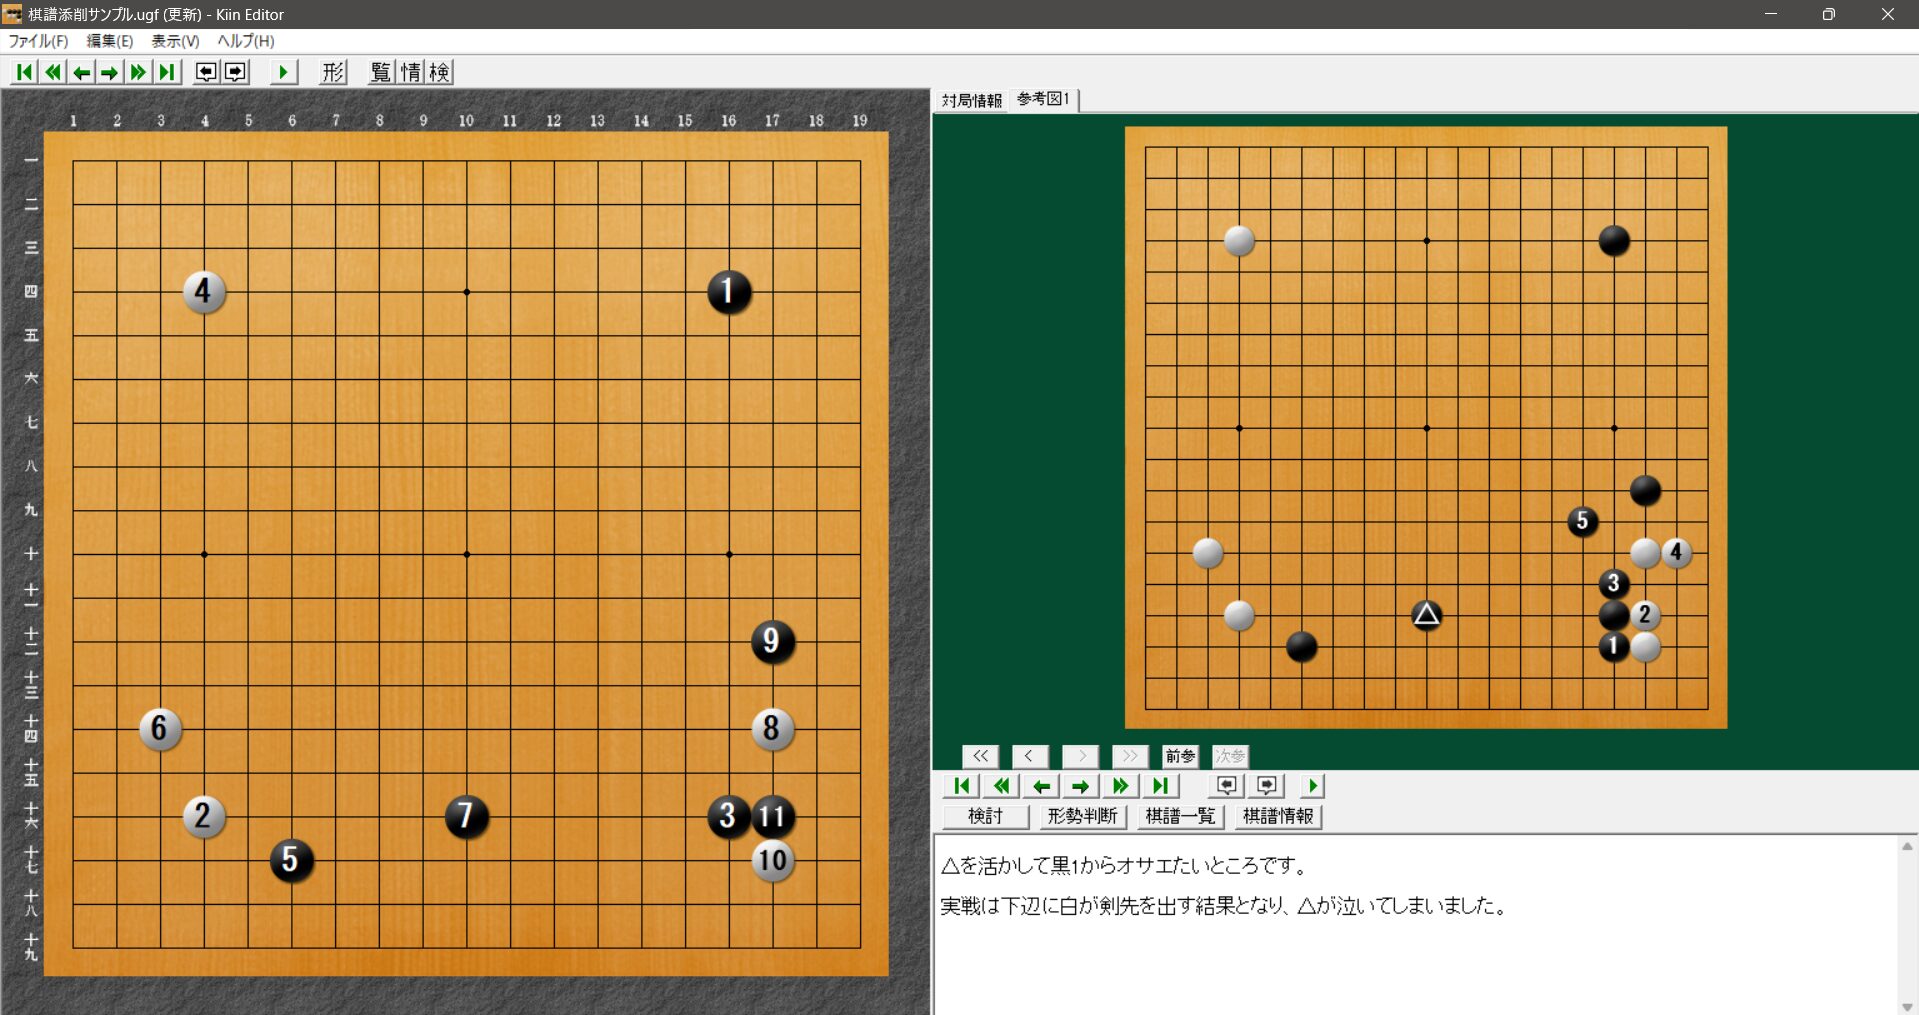Click fast-rewind double arrow in top toolbar

53,72
